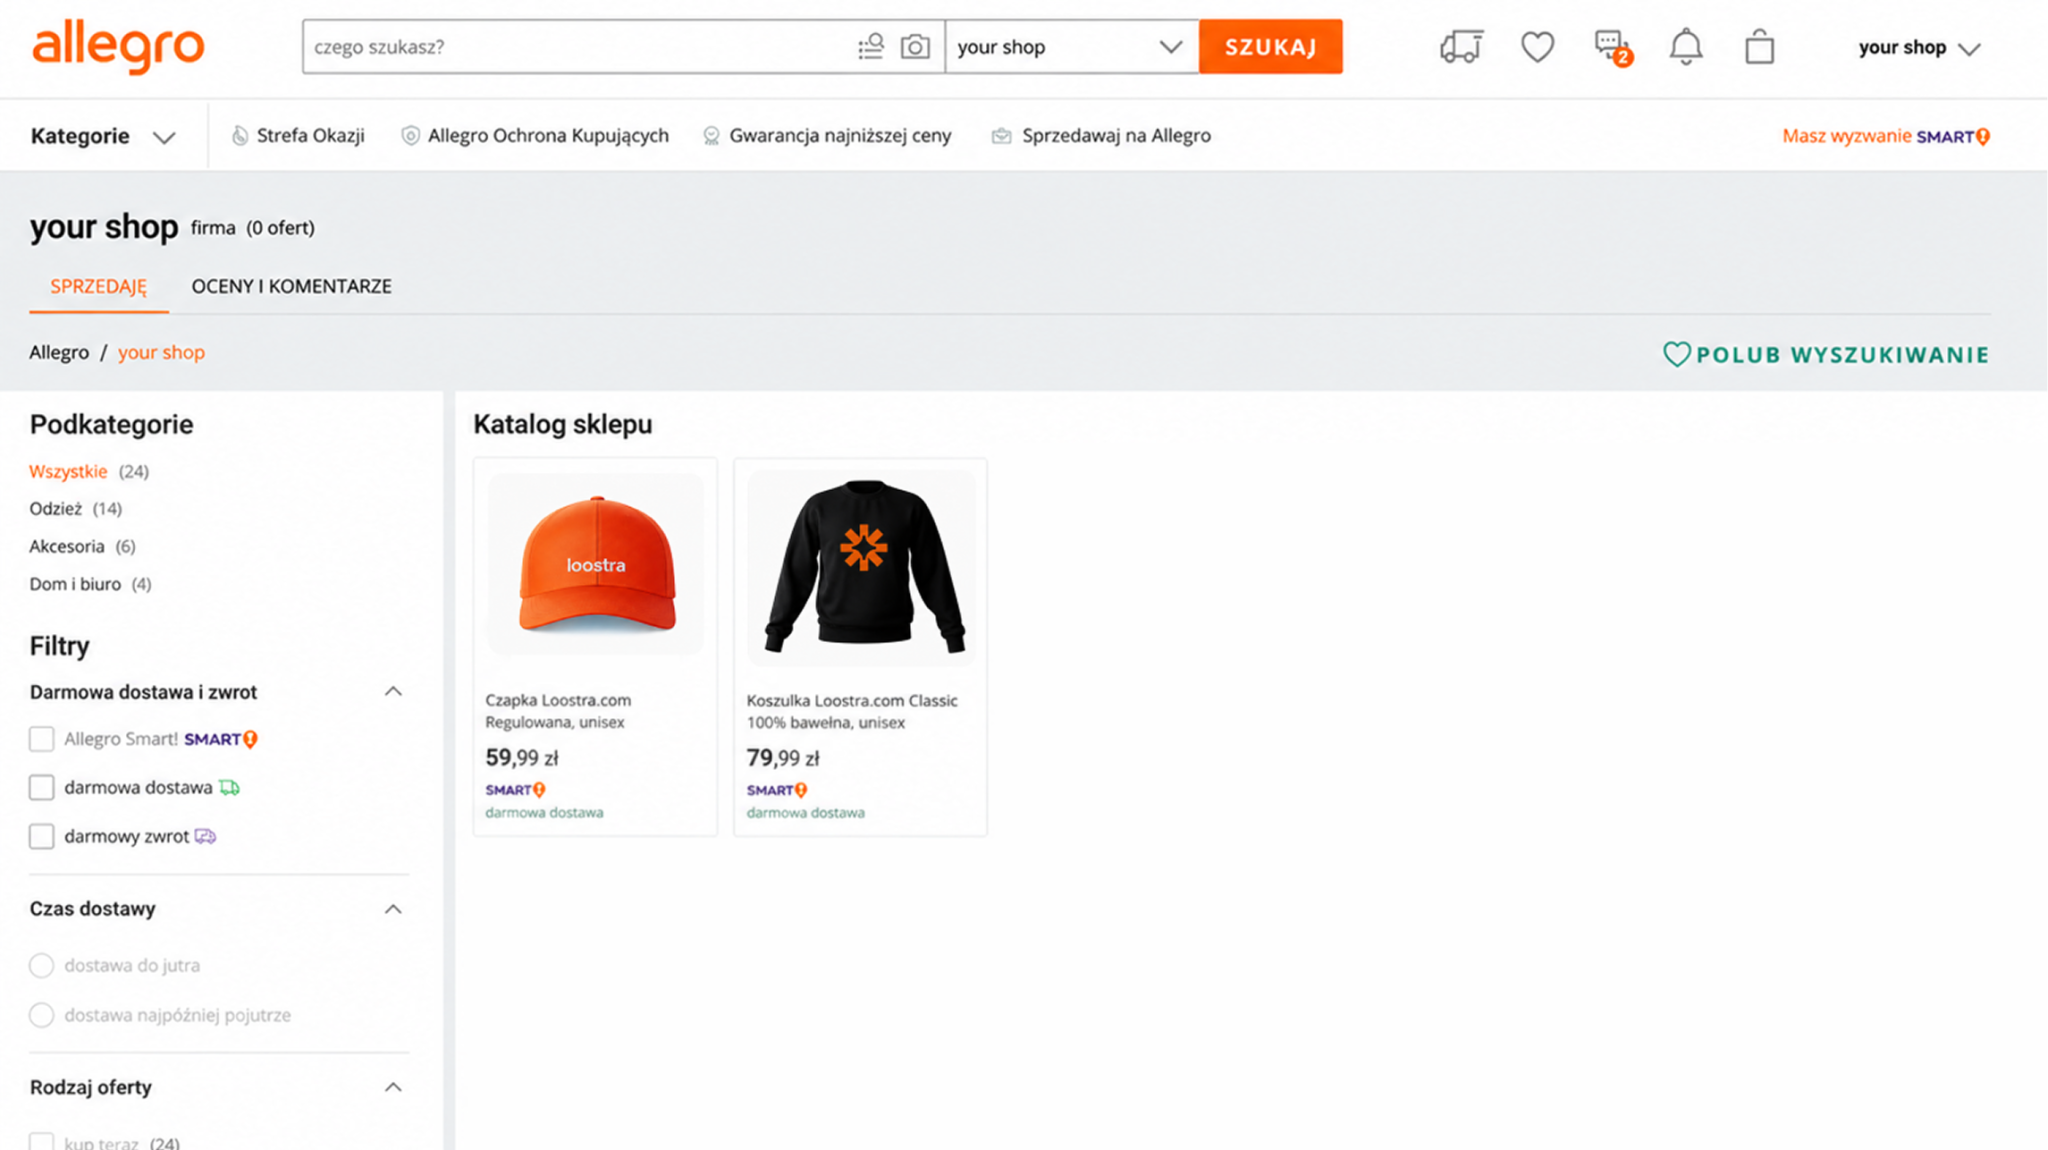Open the Masz wyzwanie SMART link
This screenshot has width=2048, height=1150.
[1886, 136]
